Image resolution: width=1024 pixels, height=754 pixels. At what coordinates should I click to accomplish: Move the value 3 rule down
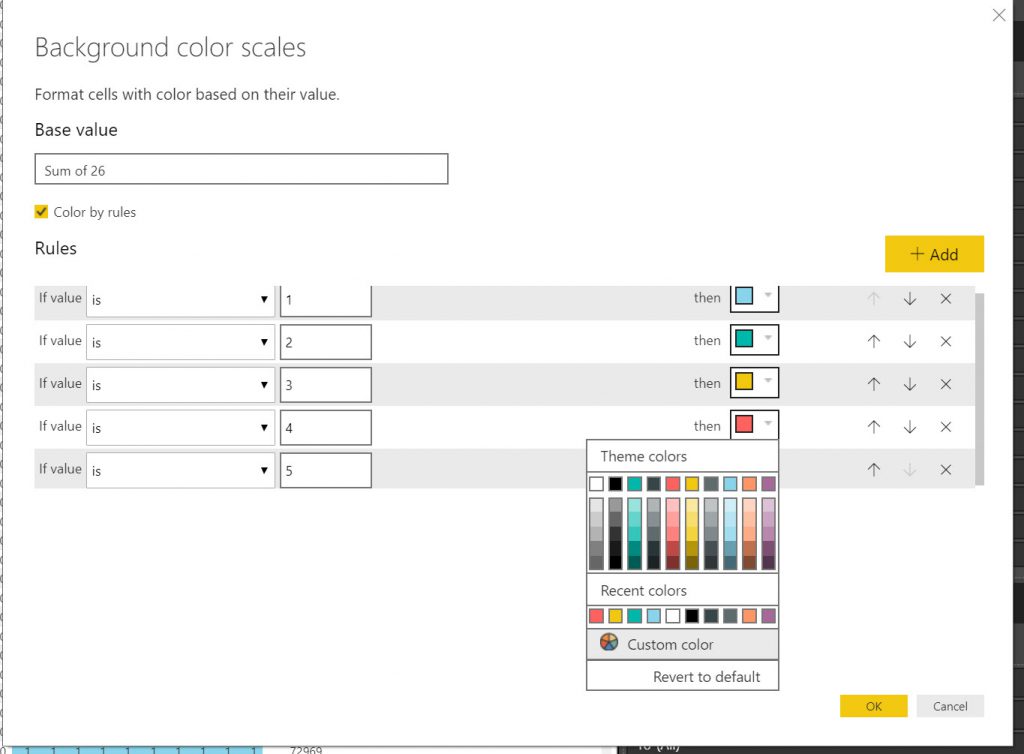pos(910,384)
